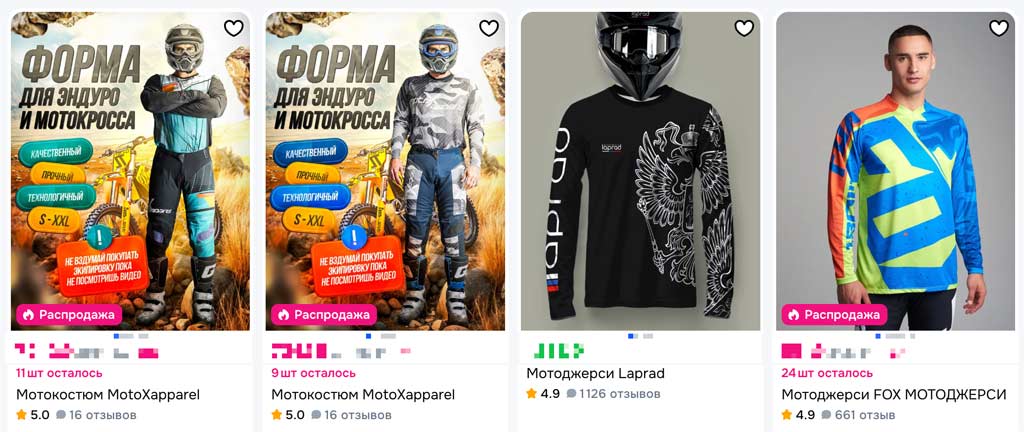This screenshot has width=1024, height=432.
Task: Open the camo enduro suit product image
Action: 385,171
